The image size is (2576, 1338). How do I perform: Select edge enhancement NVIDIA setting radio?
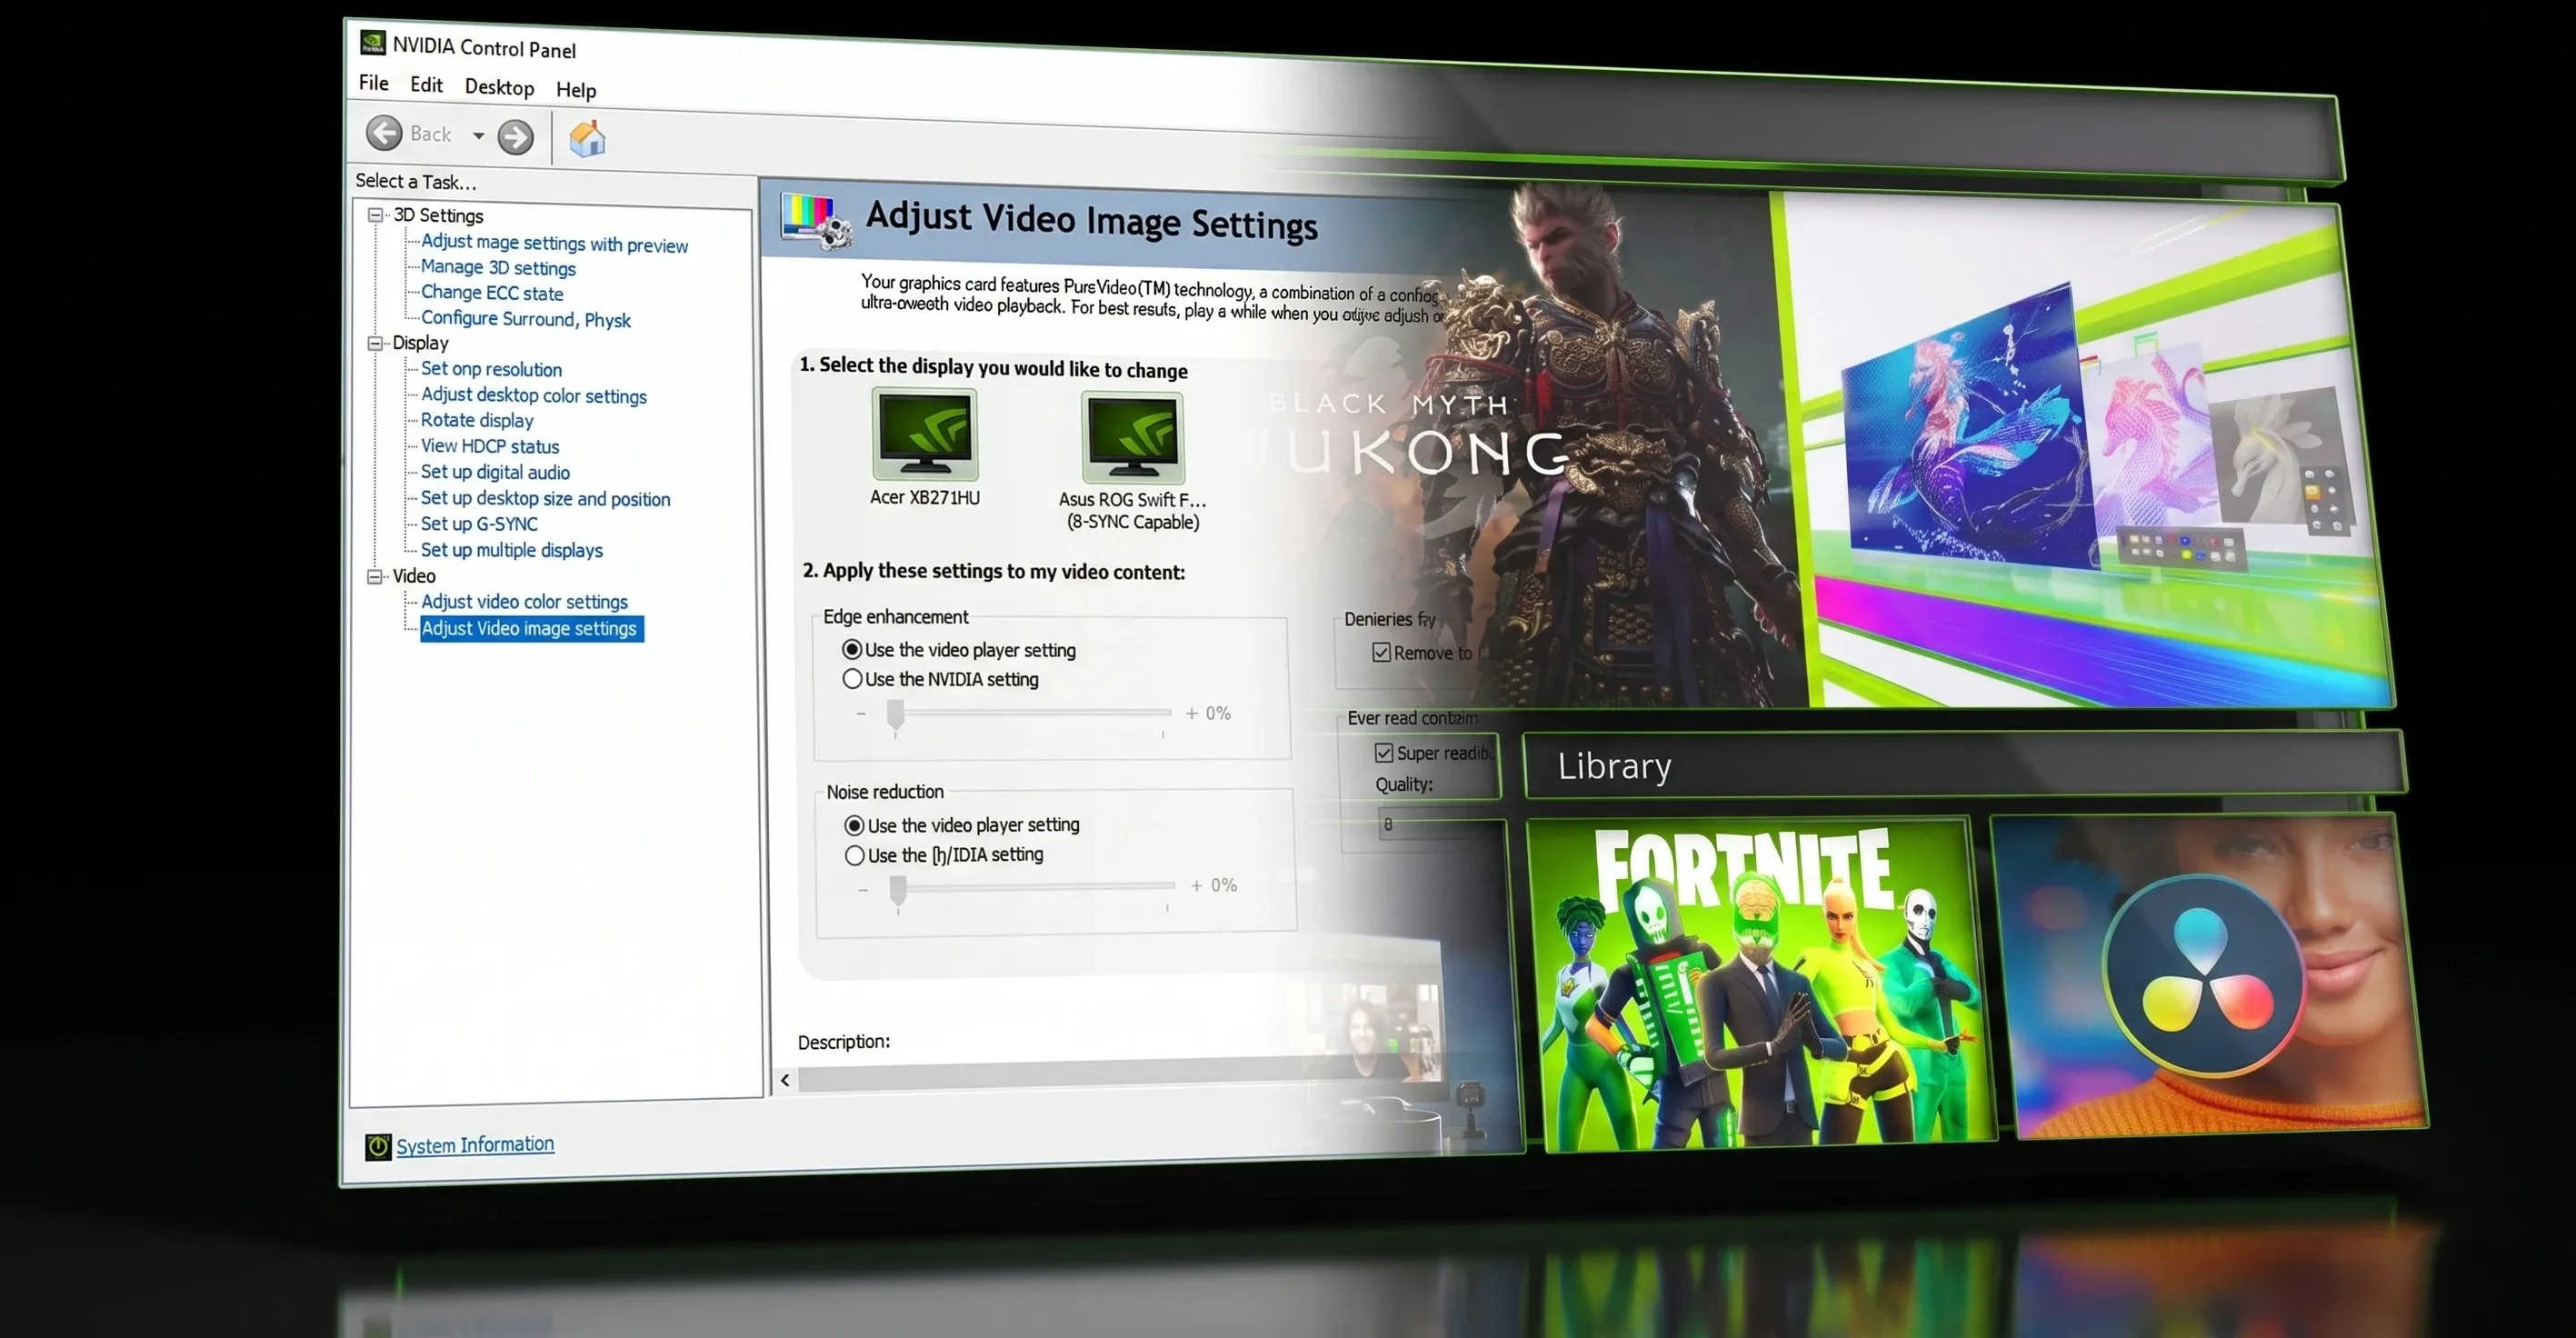(852, 678)
